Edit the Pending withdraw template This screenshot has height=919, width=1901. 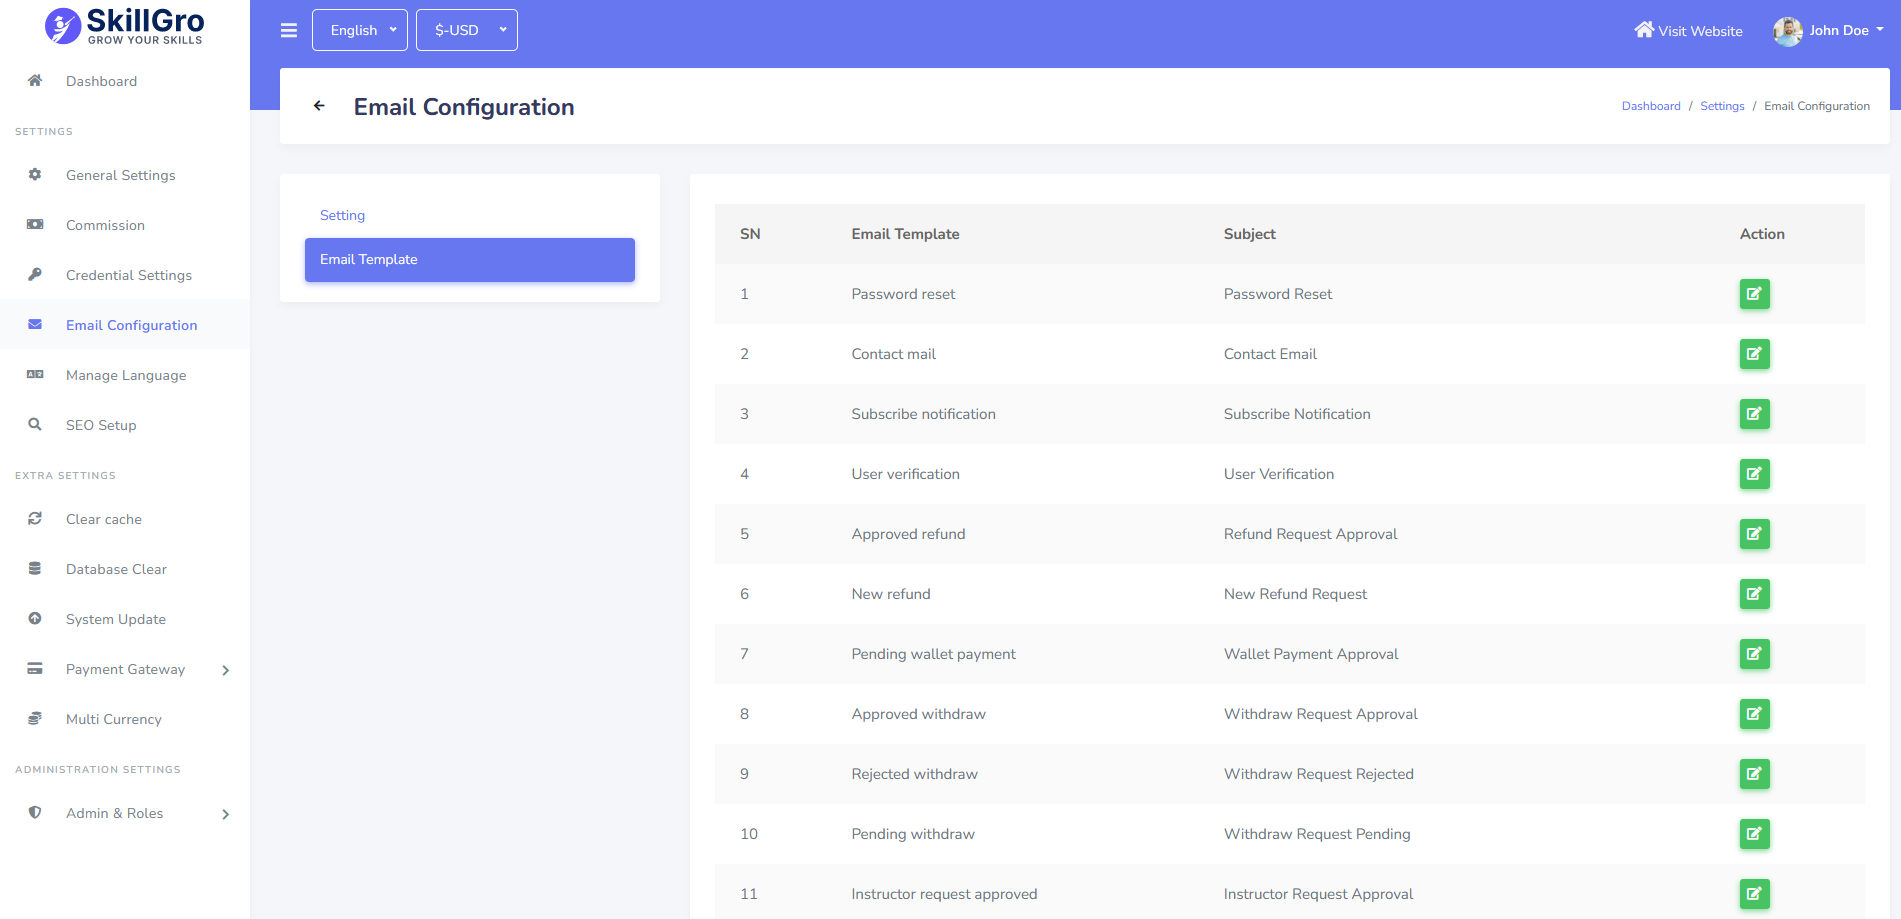(x=1754, y=834)
